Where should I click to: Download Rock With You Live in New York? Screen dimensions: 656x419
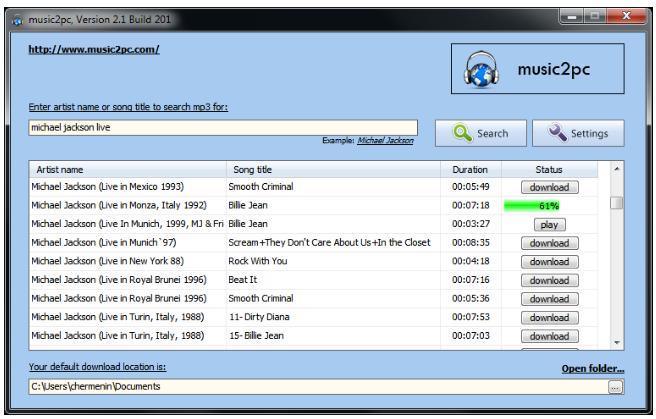click(550, 262)
